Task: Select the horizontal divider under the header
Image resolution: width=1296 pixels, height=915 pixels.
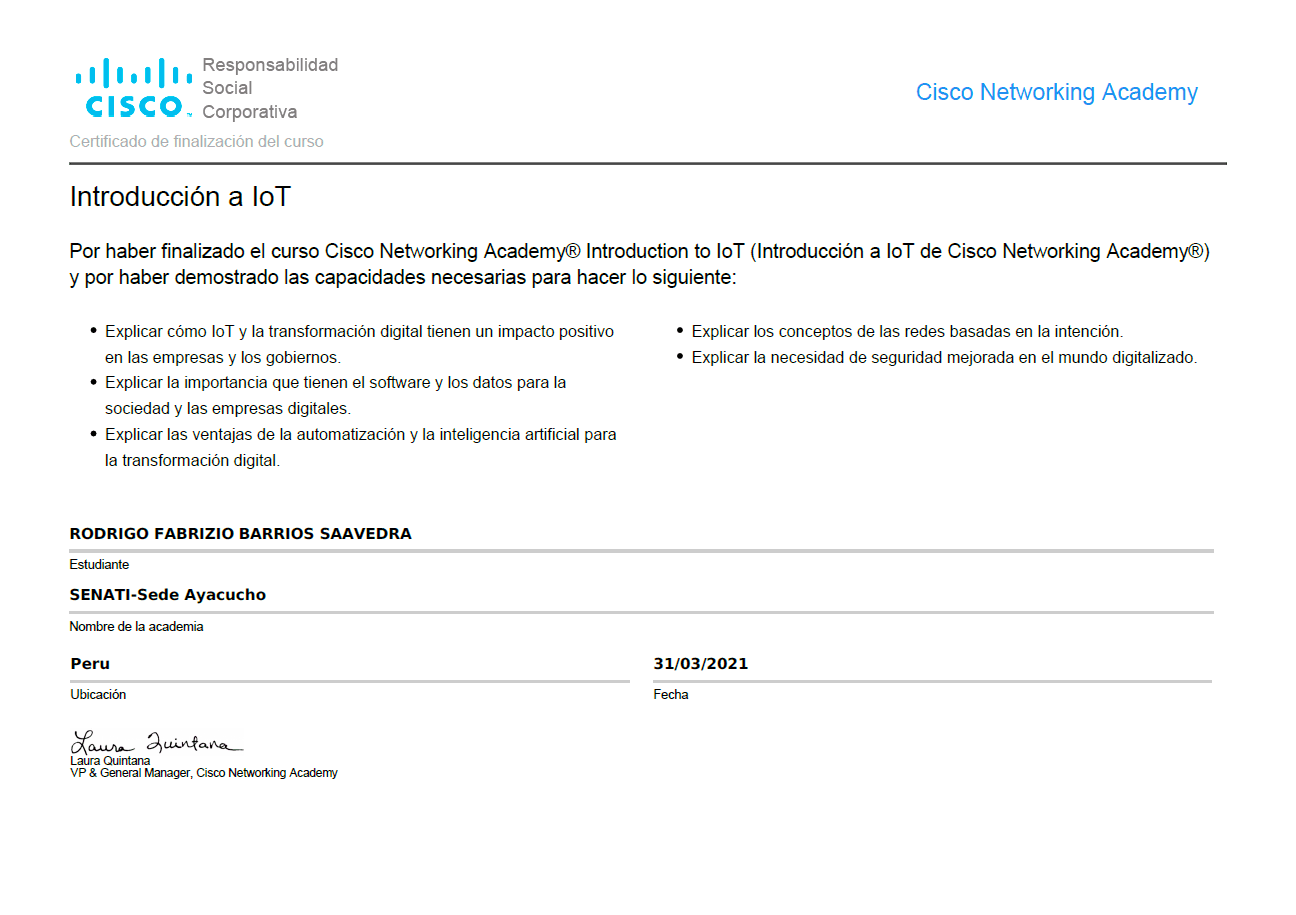Action: 648,161
